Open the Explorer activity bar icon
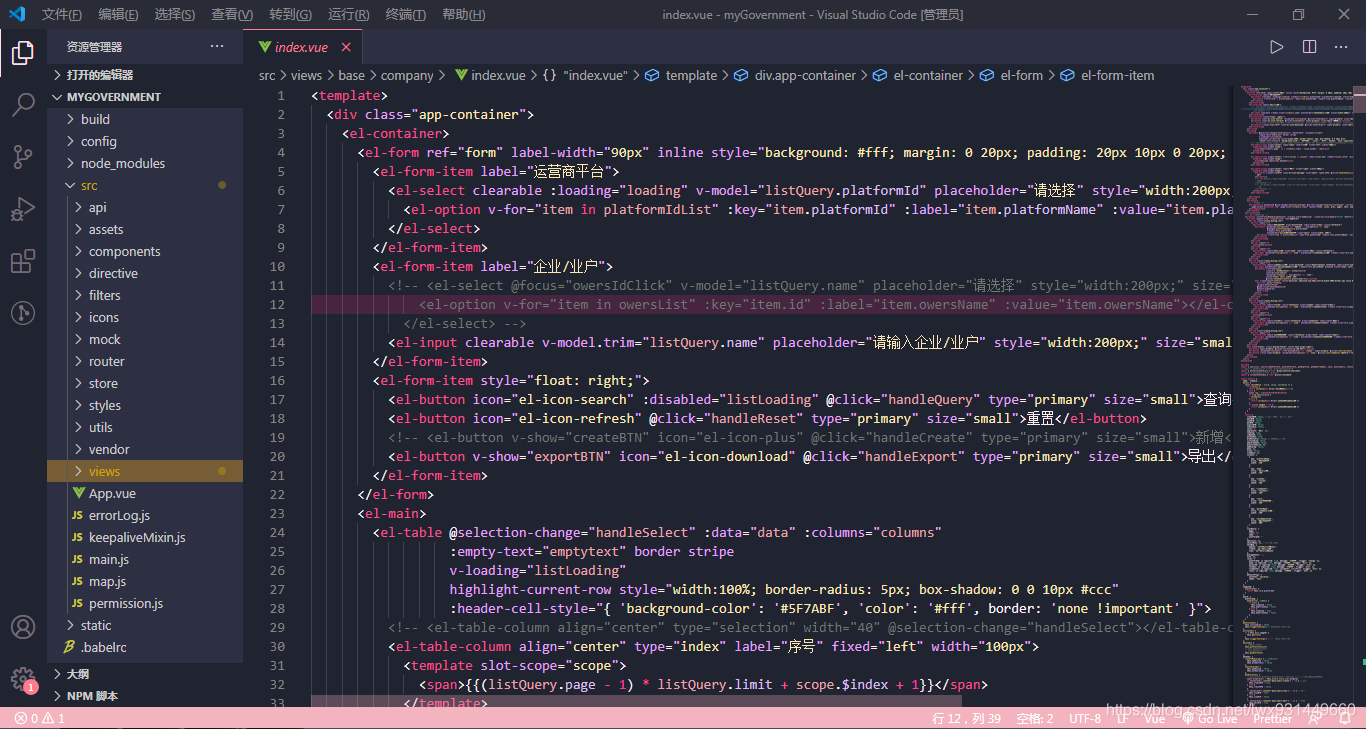This screenshot has height=729, width=1366. (23, 52)
